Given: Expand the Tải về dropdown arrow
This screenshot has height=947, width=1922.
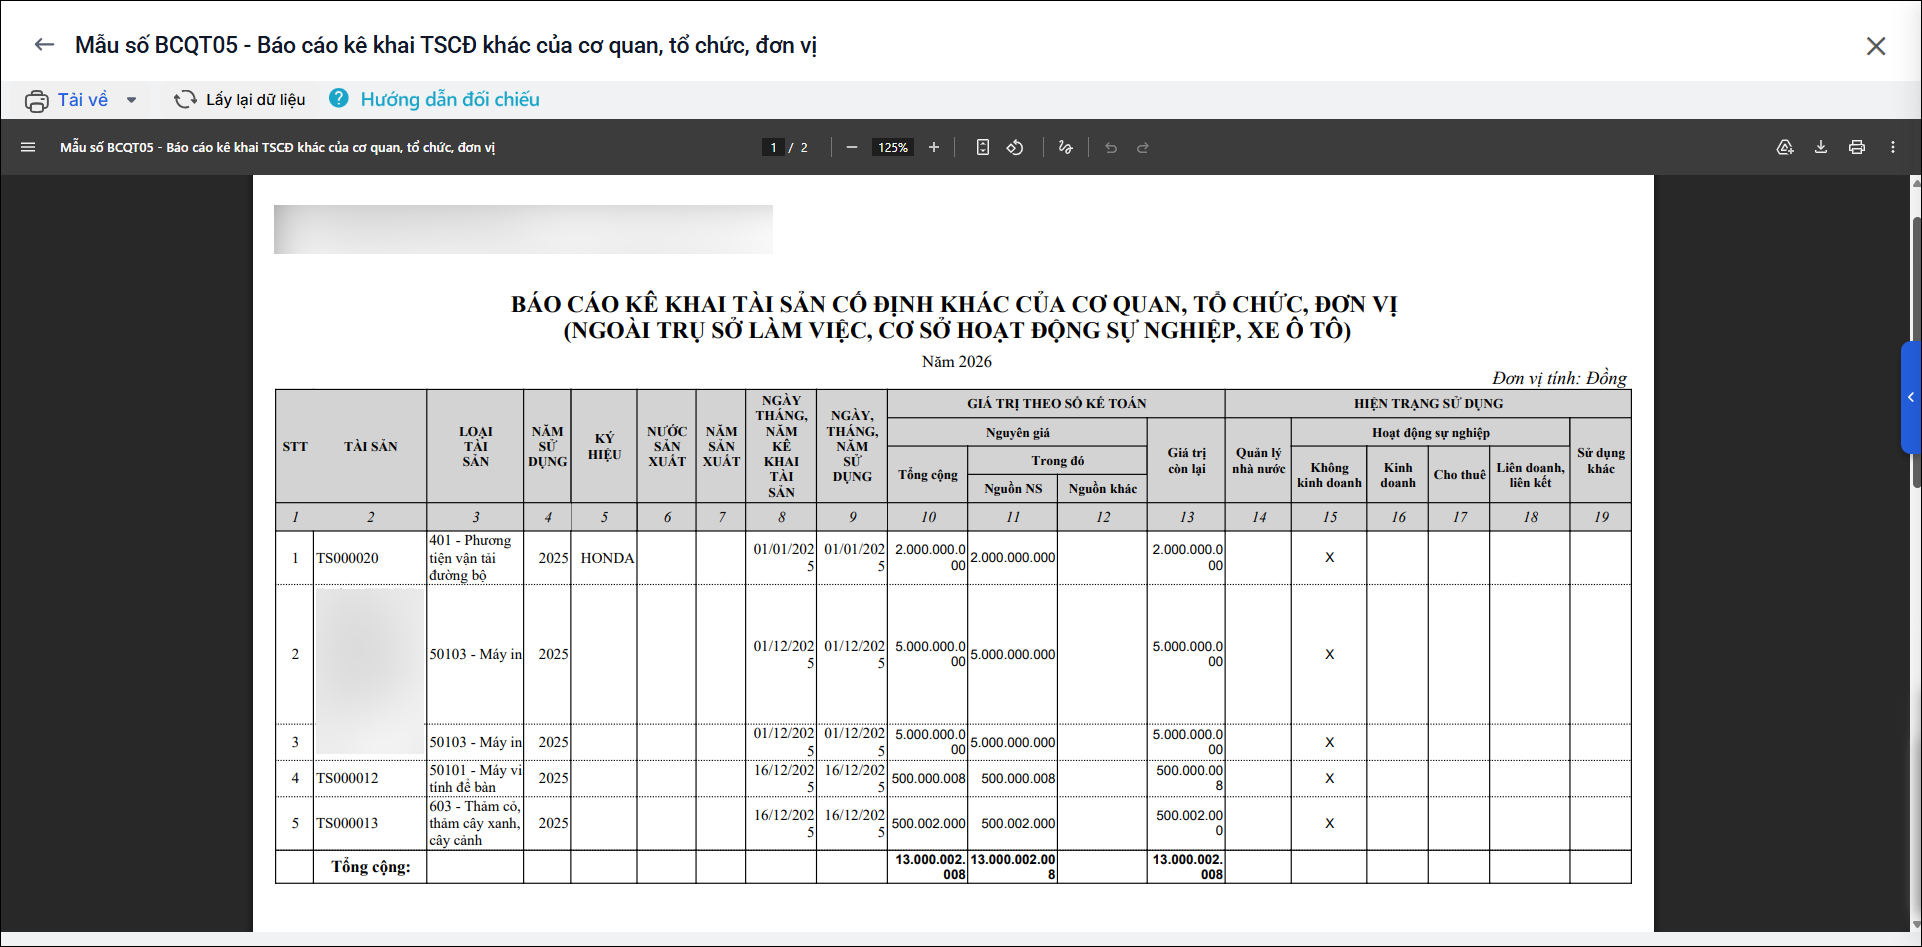Looking at the screenshot, I should click(x=131, y=100).
